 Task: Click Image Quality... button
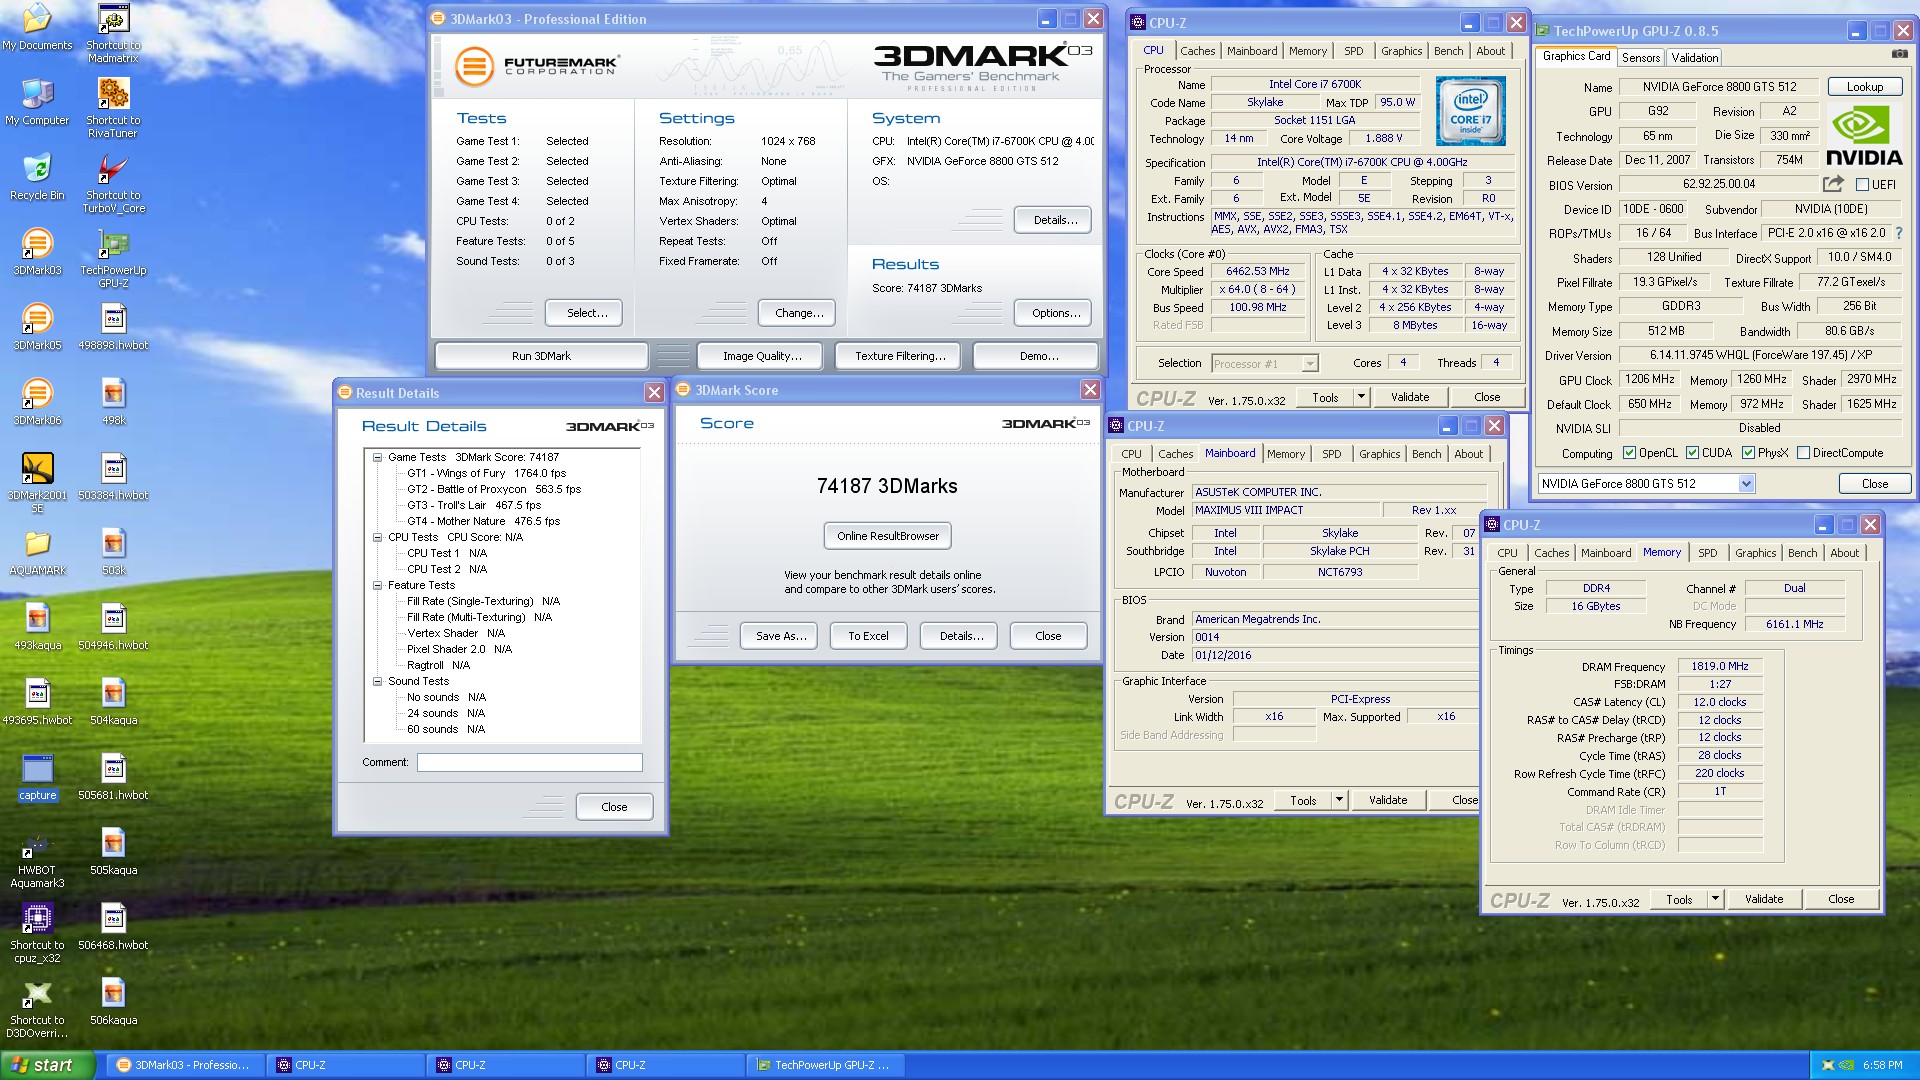click(x=762, y=356)
